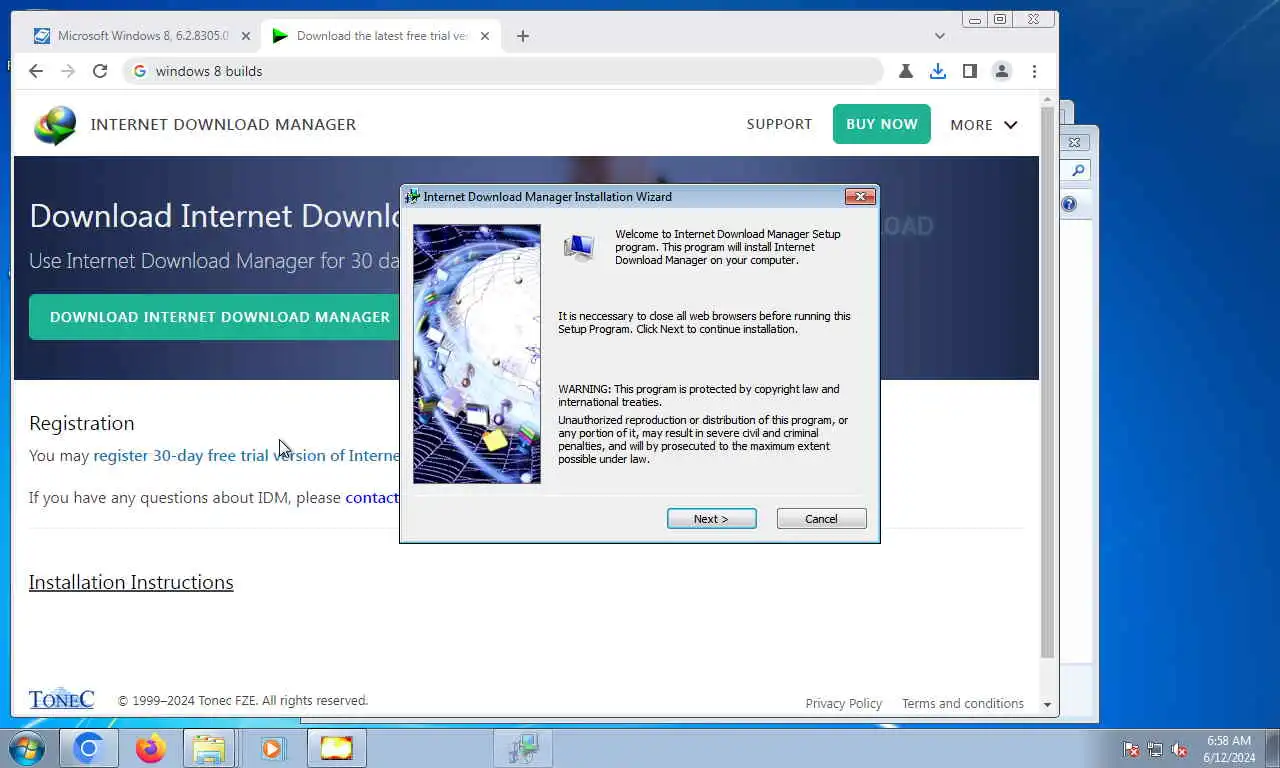The image size is (1280, 768).
Task: Close the Download free trial tab
Action: click(x=485, y=36)
